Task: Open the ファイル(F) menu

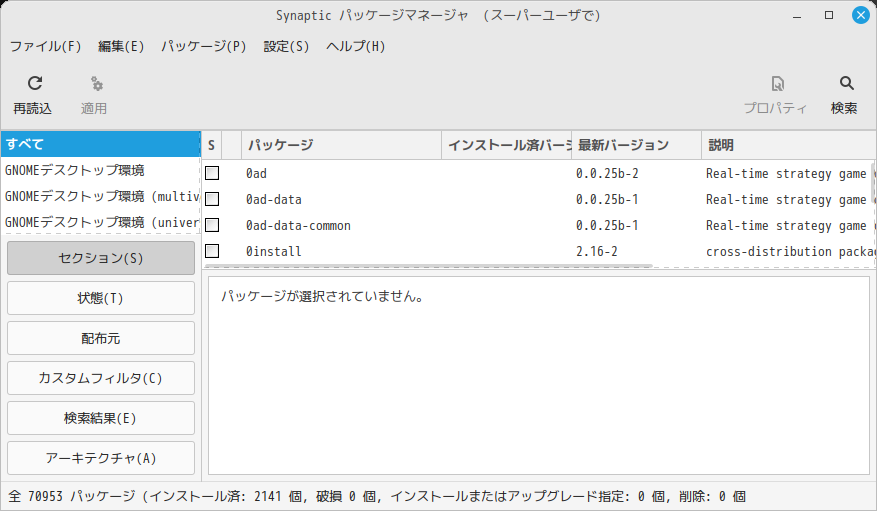Action: 45,46
